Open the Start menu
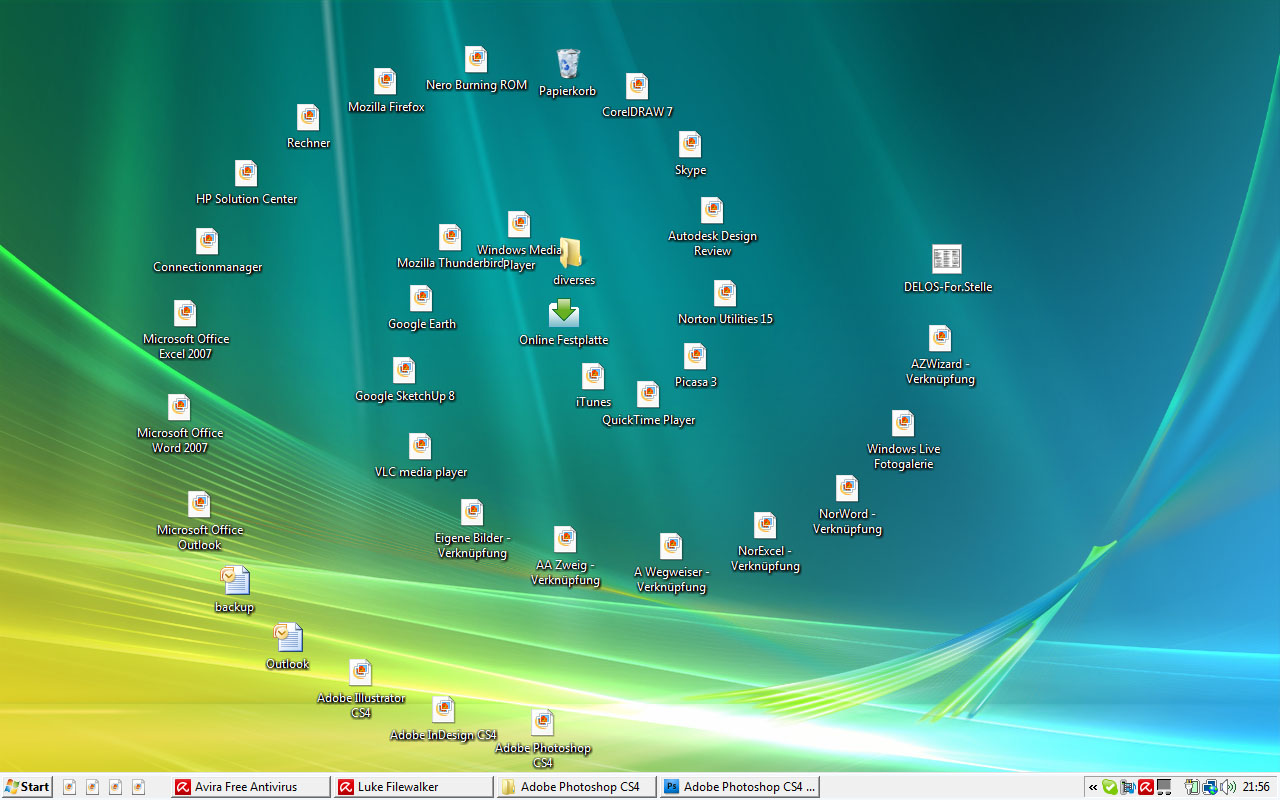1280x800 pixels. (x=27, y=787)
